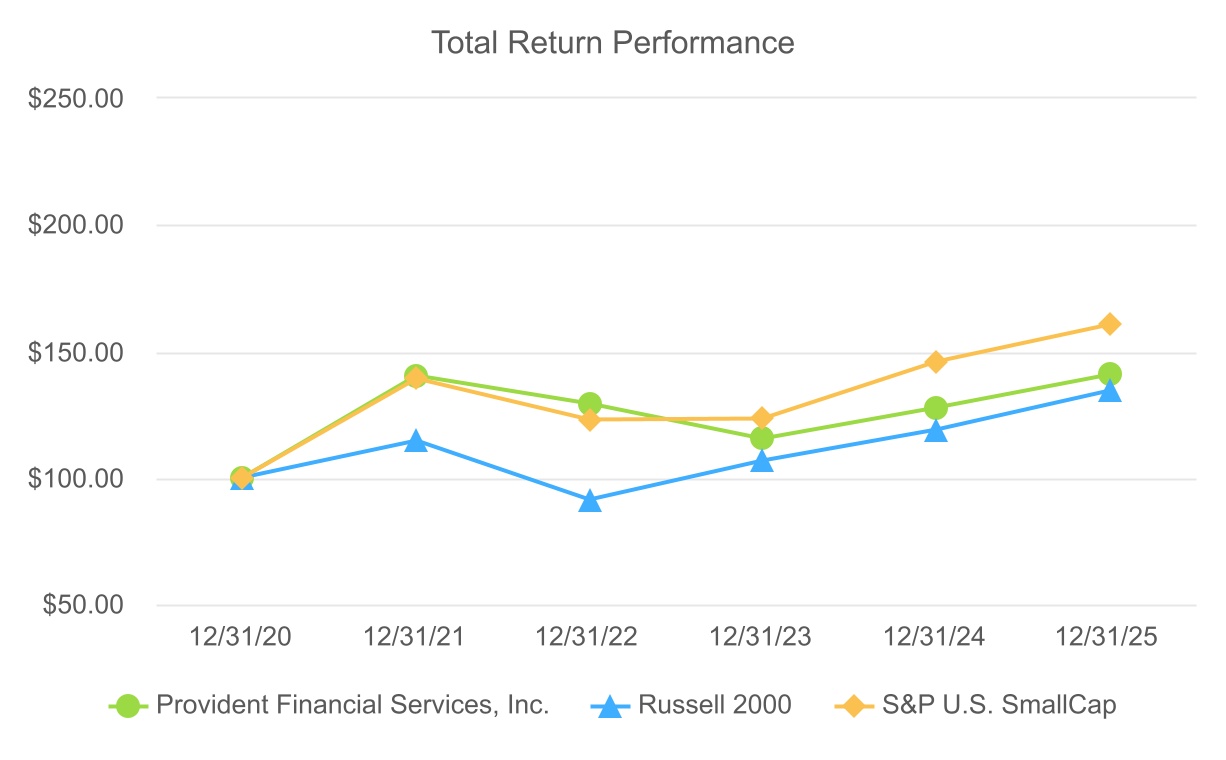The height and width of the screenshot is (760, 1226).
Task: Select S&P SmallCap diamond at 12/31/25
Action: coord(1109,324)
